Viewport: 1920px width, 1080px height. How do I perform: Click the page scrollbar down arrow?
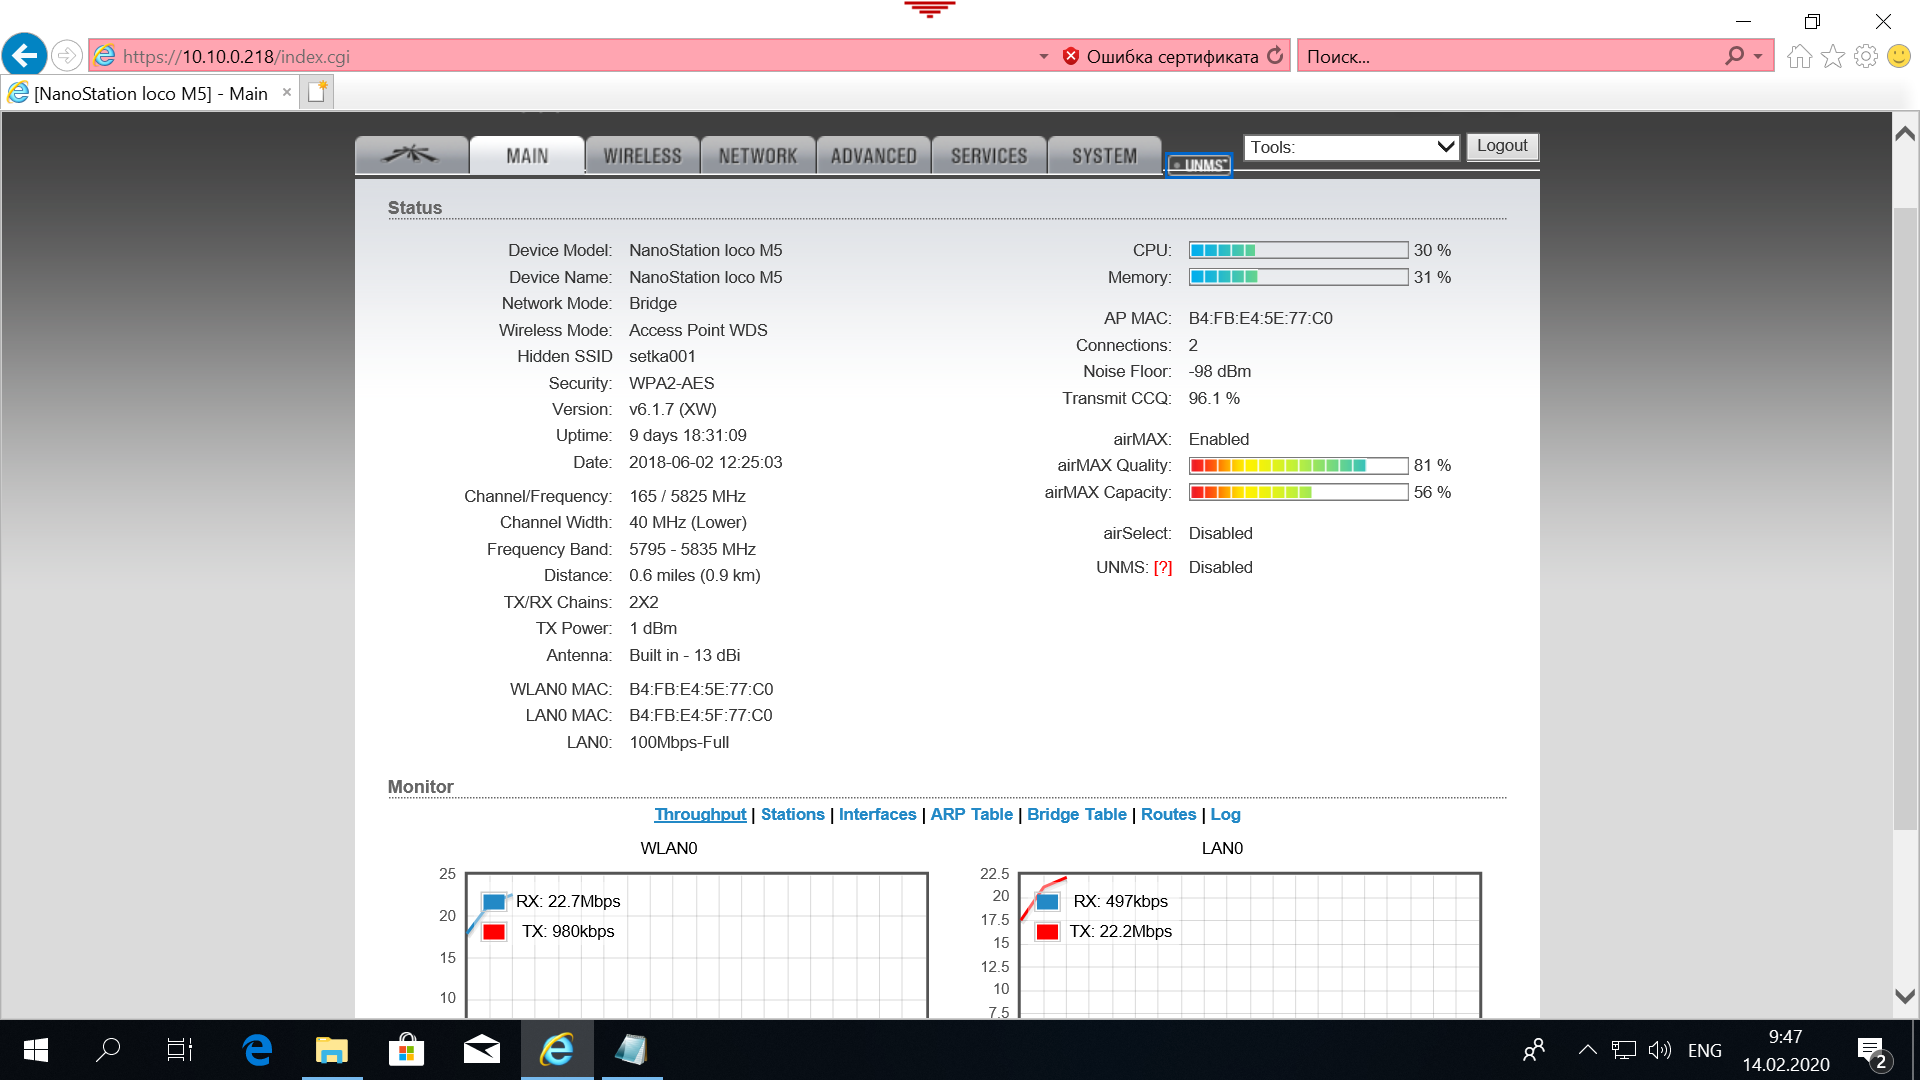(x=1905, y=996)
